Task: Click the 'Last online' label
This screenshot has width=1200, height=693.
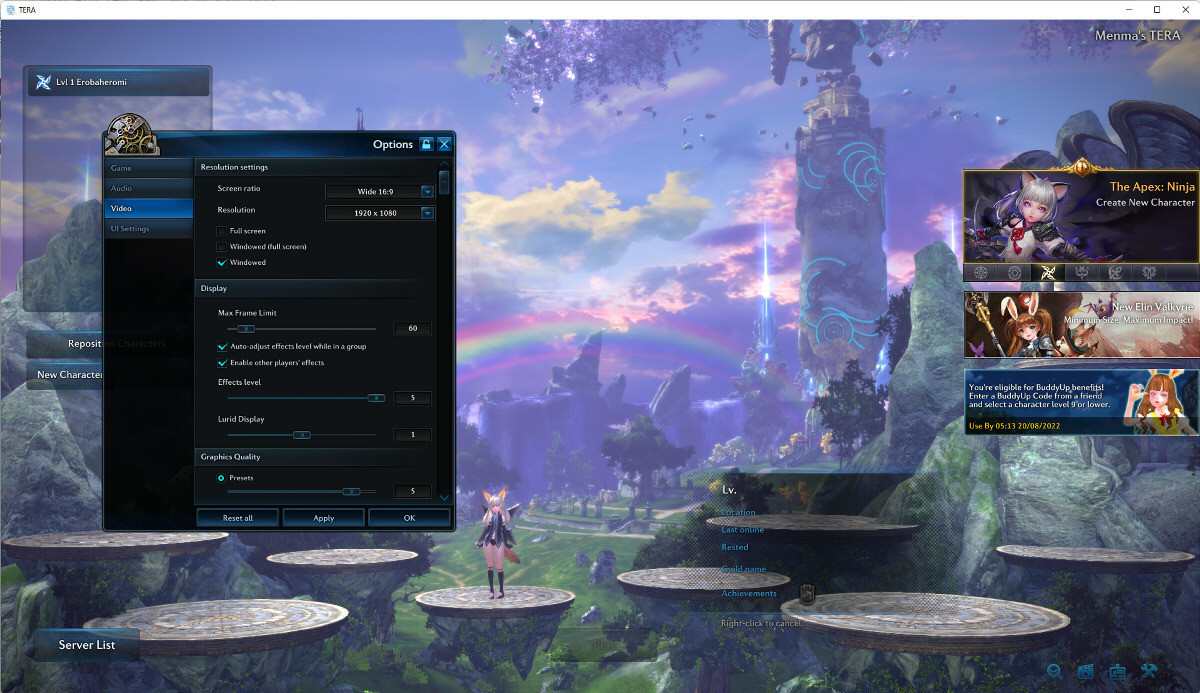Action: coord(743,530)
